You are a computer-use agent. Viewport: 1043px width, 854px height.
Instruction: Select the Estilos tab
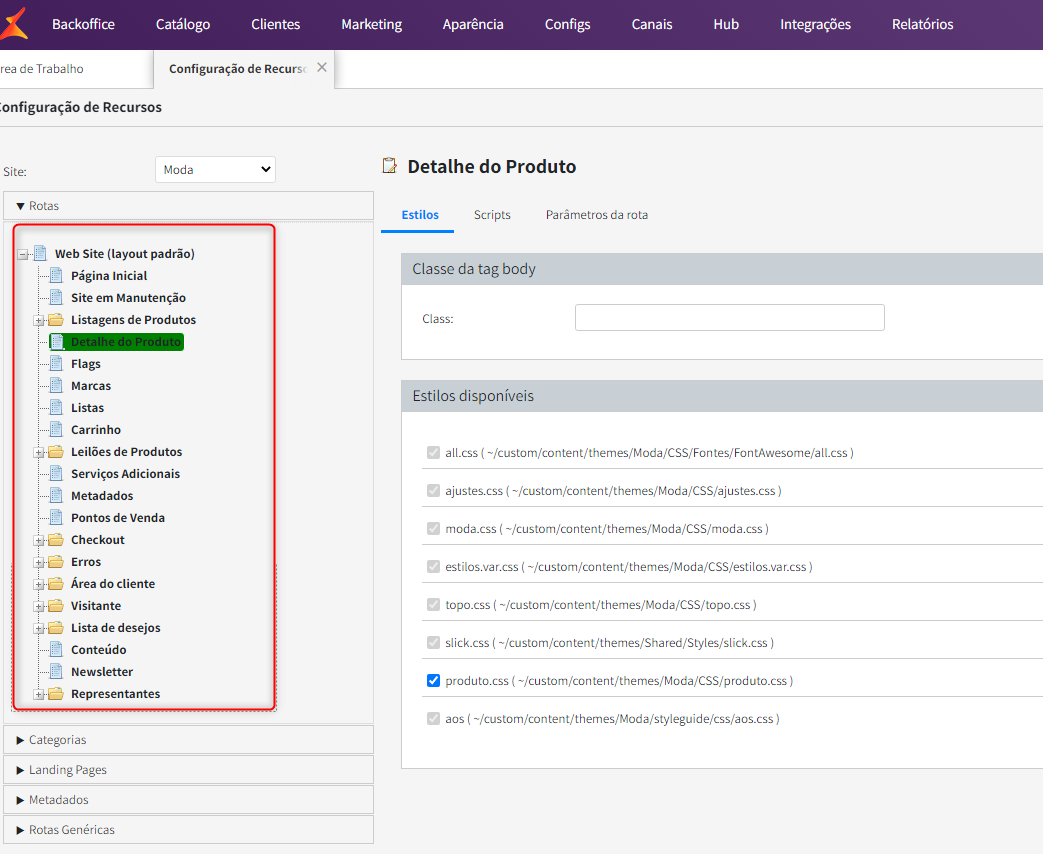420,215
